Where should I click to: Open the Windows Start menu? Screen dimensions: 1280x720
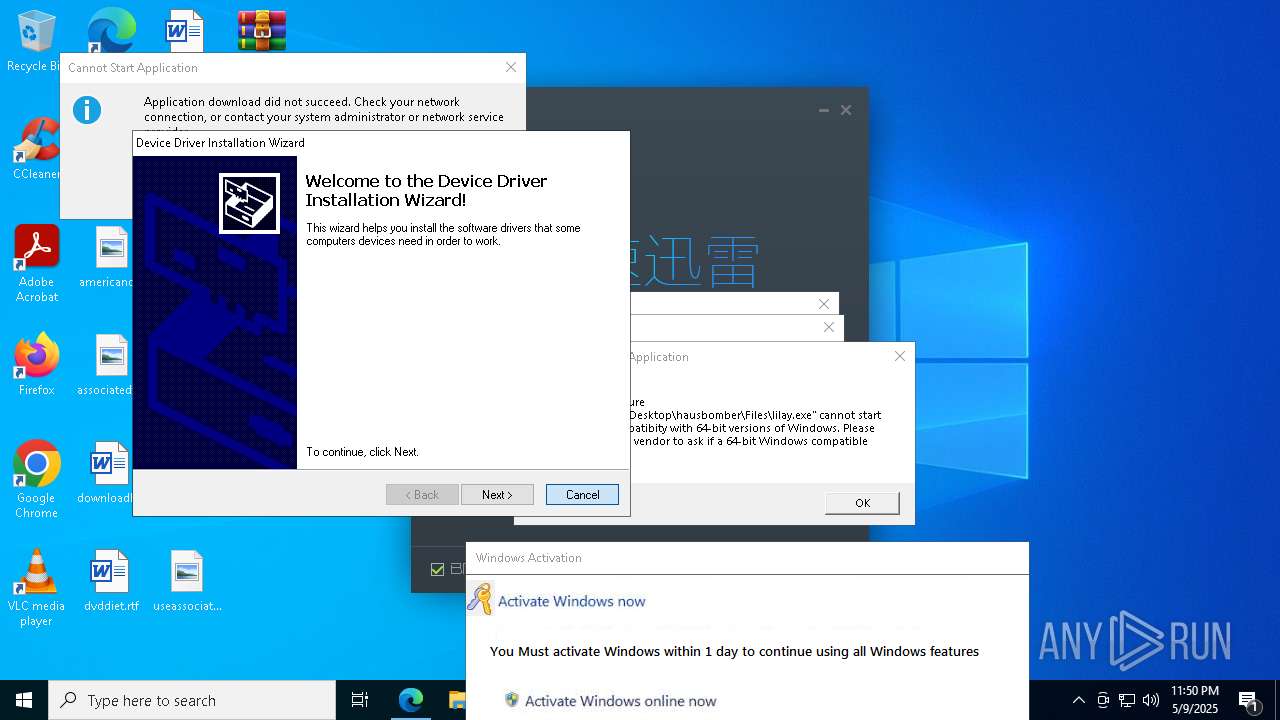click(24, 700)
